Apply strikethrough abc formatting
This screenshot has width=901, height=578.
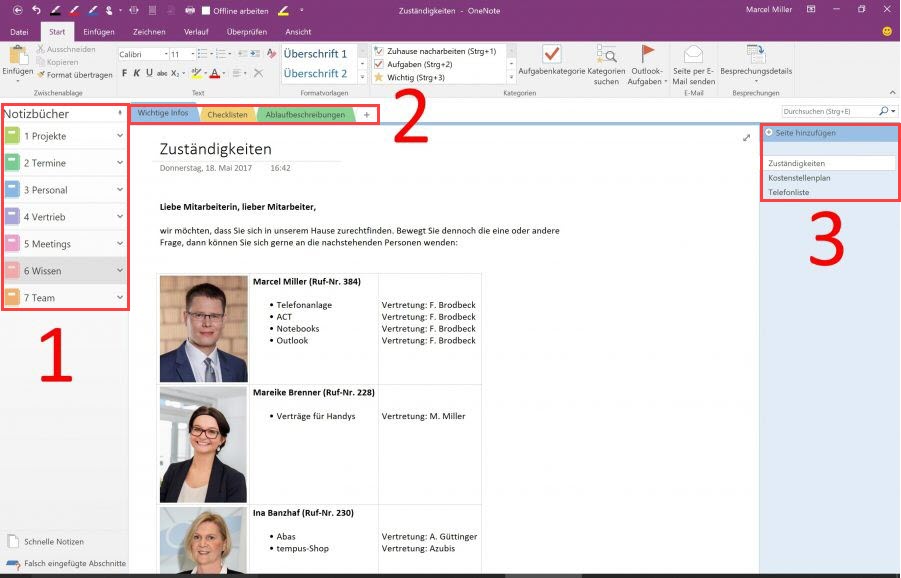click(162, 73)
